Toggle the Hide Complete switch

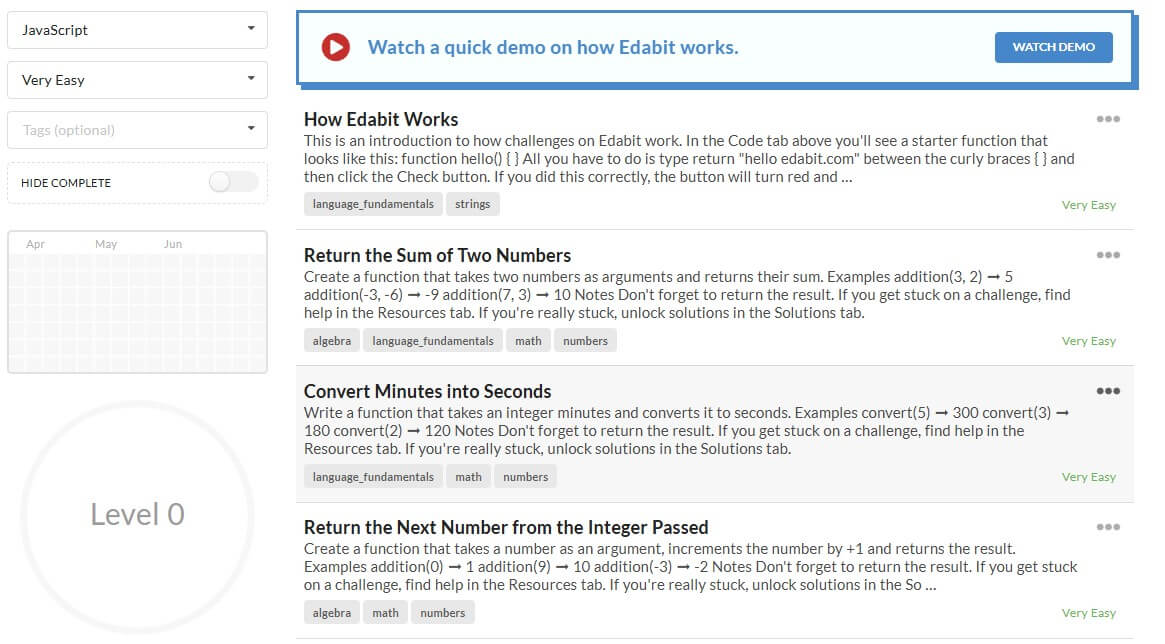pos(233,182)
